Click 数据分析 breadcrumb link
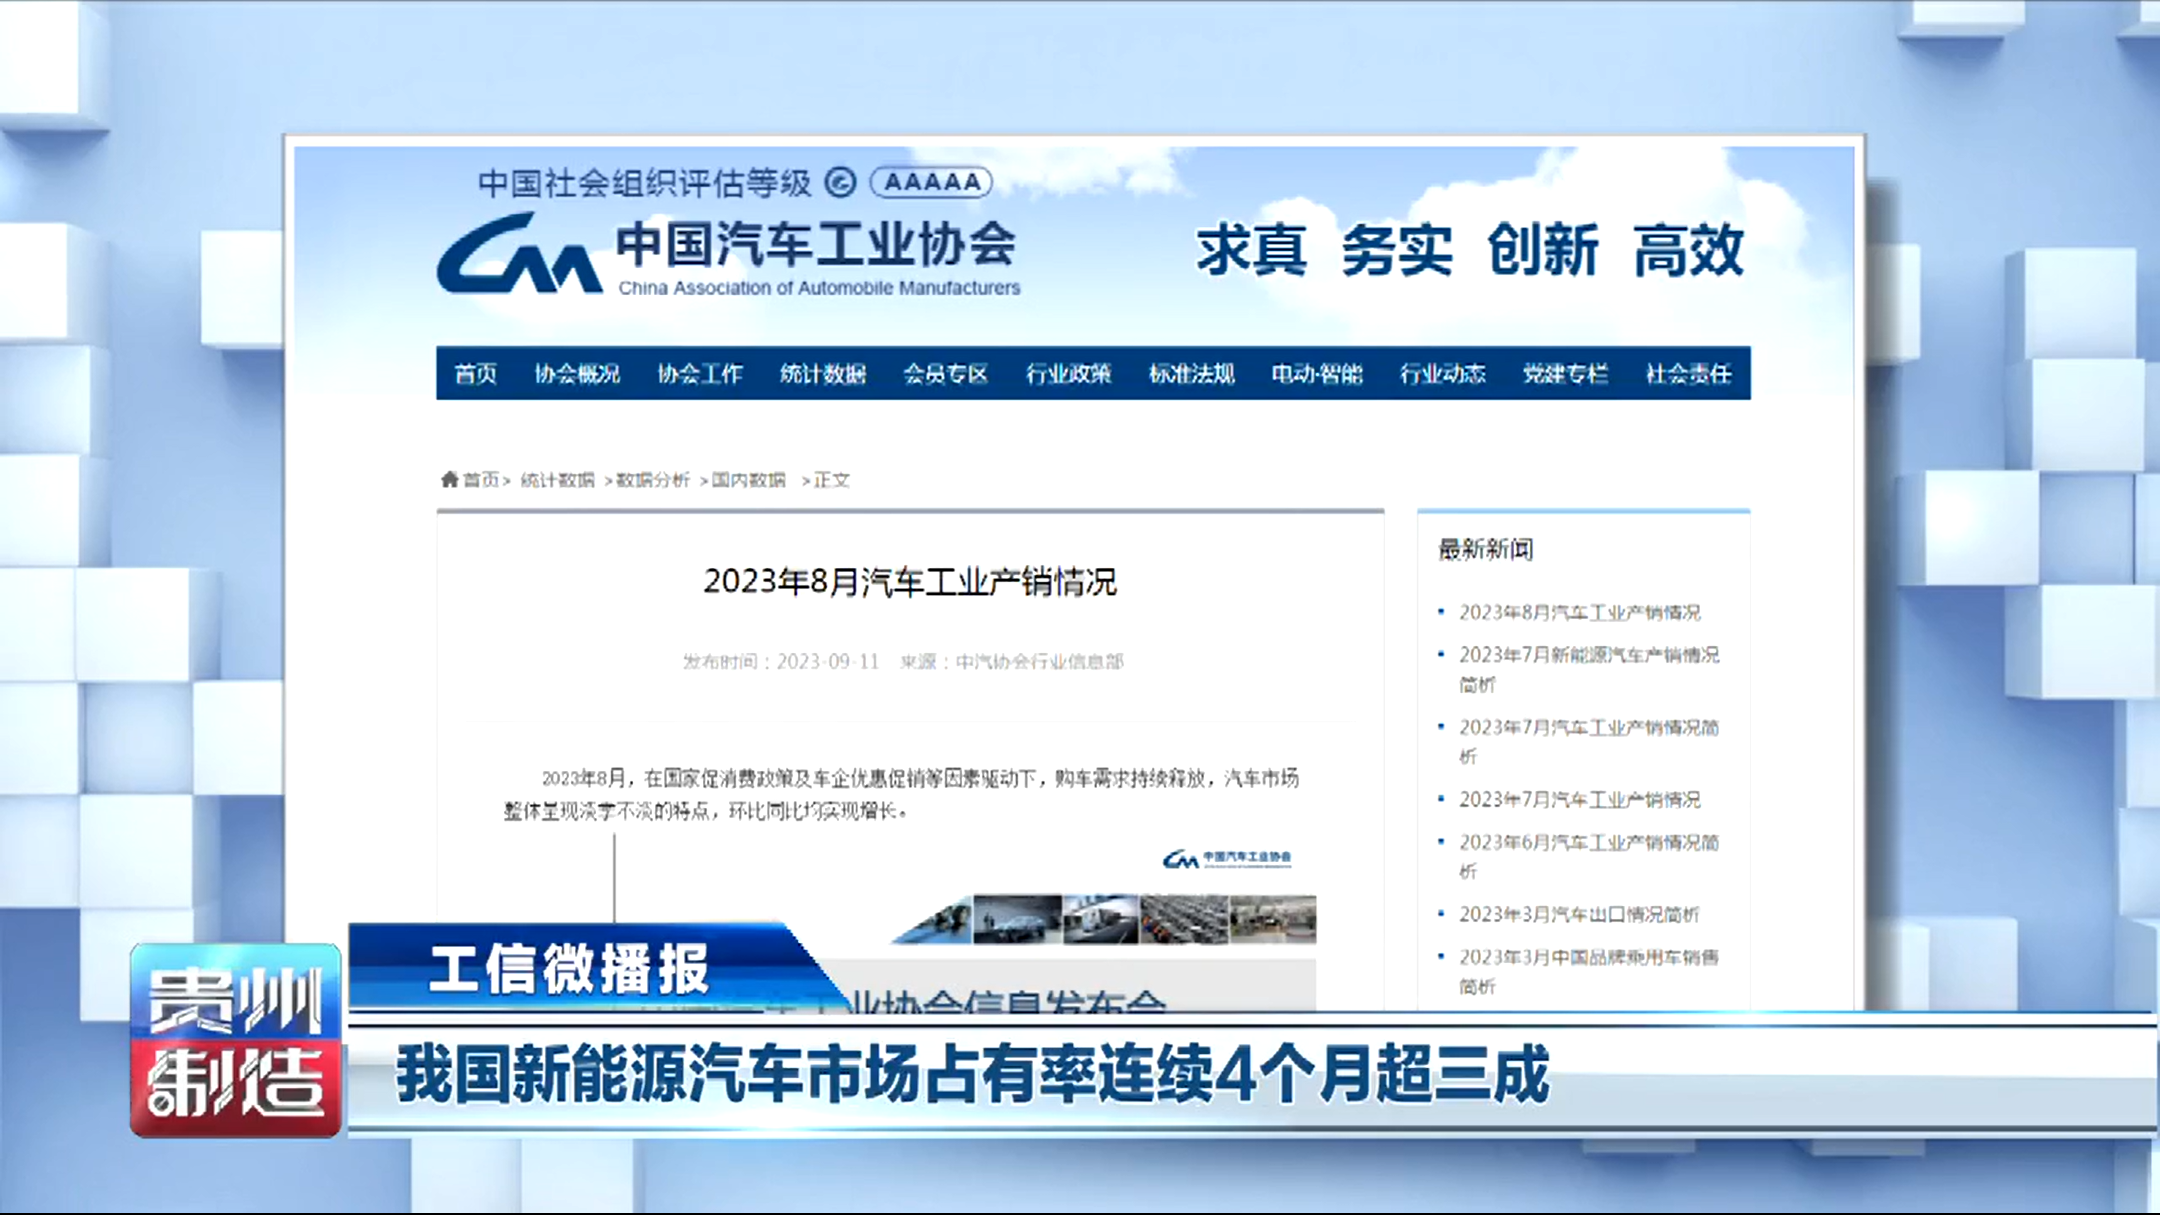 coord(653,480)
